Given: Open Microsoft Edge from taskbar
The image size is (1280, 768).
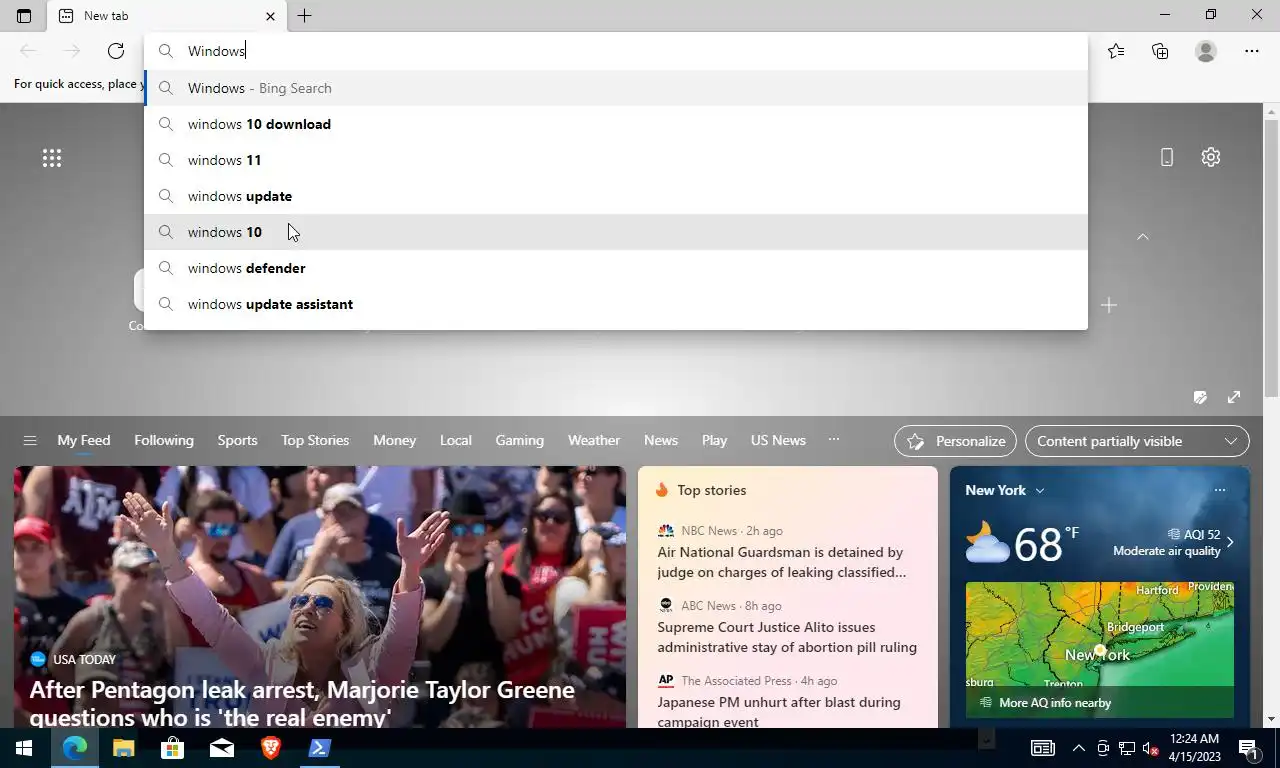Looking at the screenshot, I should (x=74, y=748).
